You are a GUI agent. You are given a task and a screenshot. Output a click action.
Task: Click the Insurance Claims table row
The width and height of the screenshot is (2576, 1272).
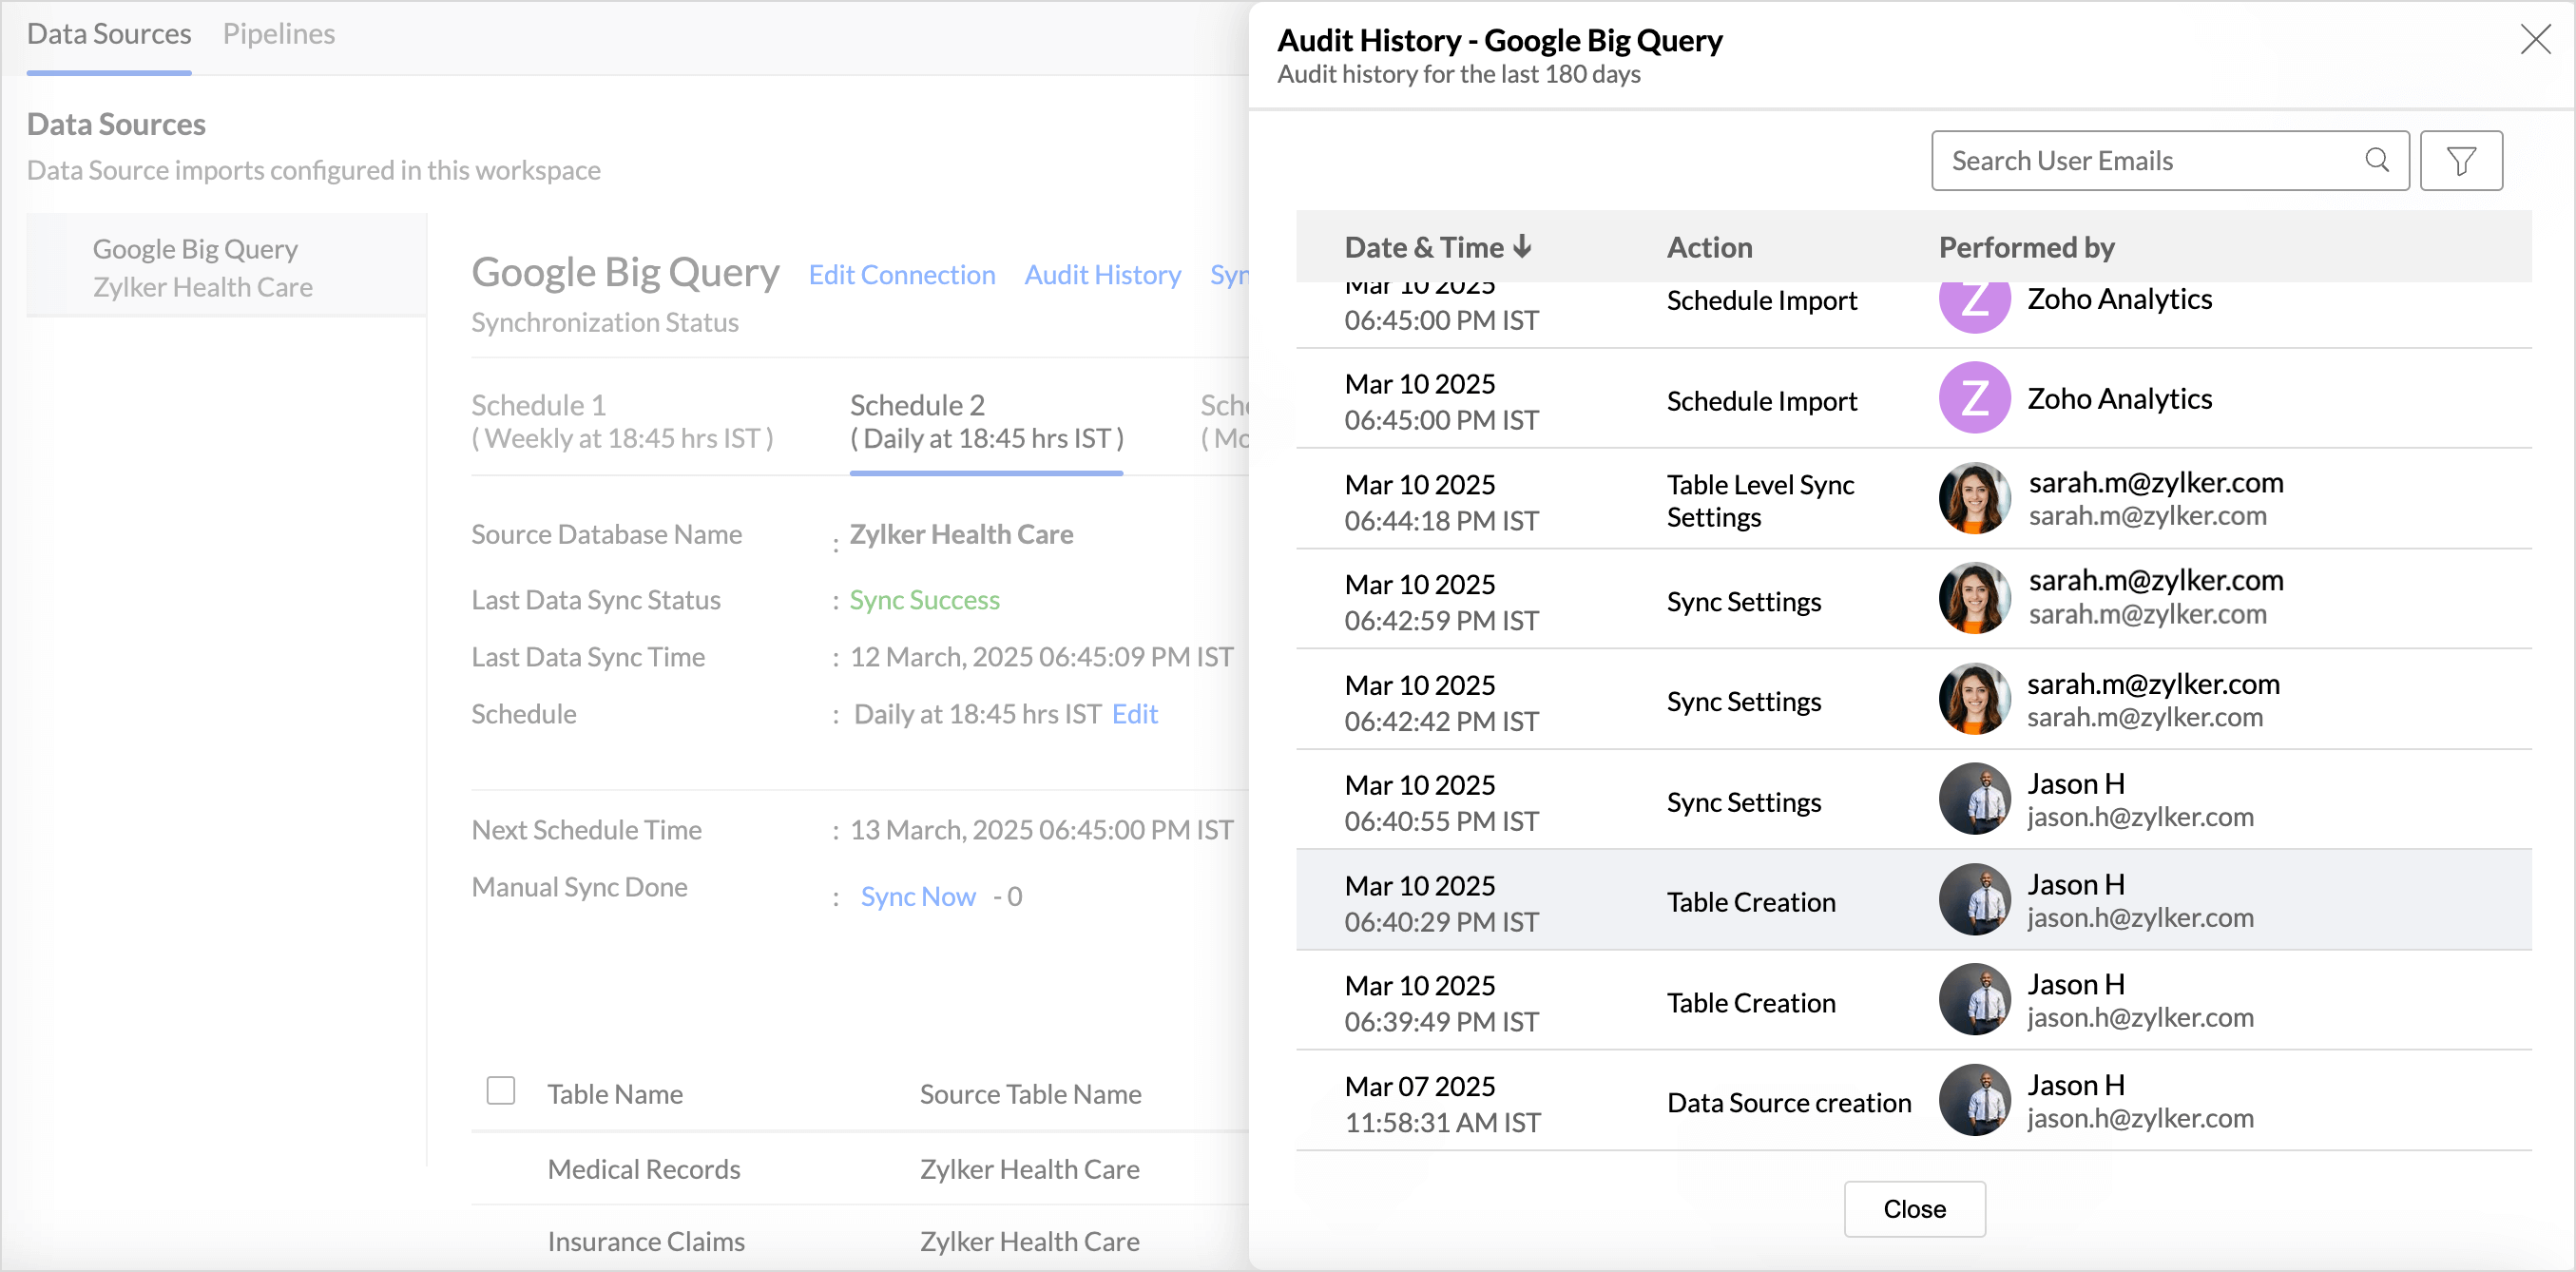click(x=860, y=1240)
